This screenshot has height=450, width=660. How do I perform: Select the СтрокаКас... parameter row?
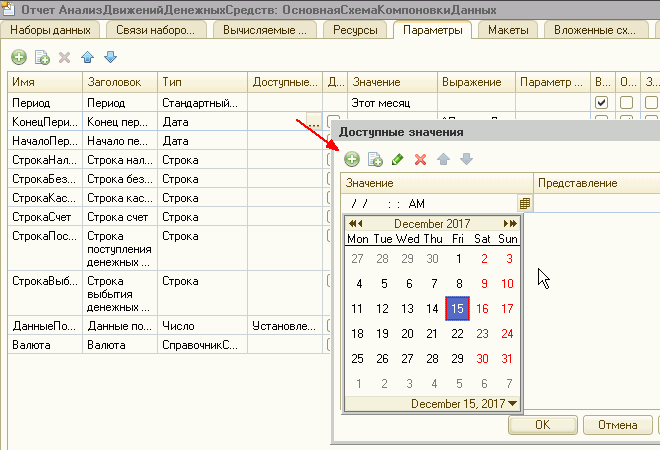[x=45, y=198]
